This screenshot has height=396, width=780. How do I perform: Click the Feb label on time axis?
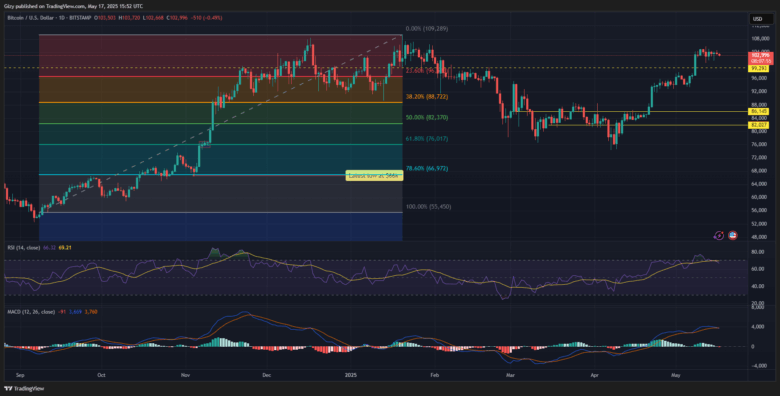[x=435, y=374]
